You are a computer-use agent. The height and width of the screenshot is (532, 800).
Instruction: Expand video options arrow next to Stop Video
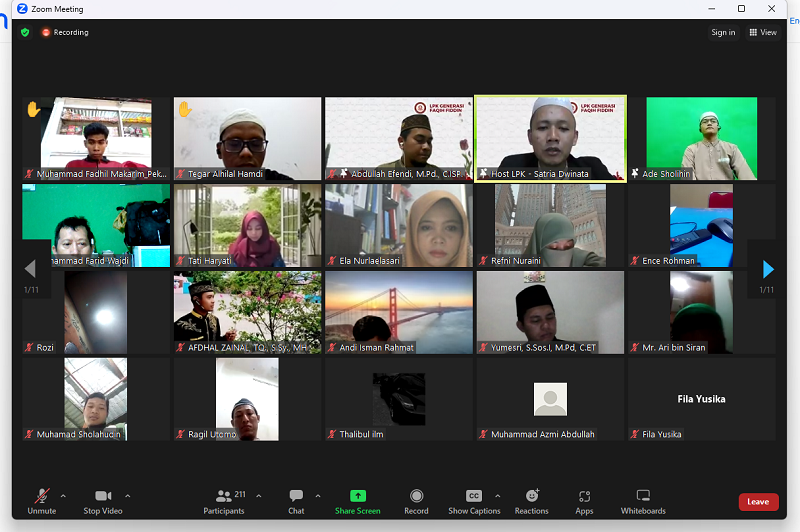tap(128, 496)
